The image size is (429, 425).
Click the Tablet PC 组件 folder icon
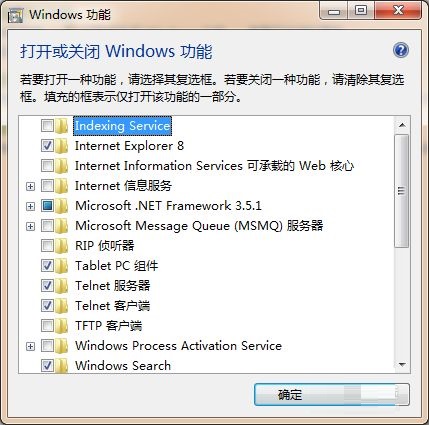point(62,266)
